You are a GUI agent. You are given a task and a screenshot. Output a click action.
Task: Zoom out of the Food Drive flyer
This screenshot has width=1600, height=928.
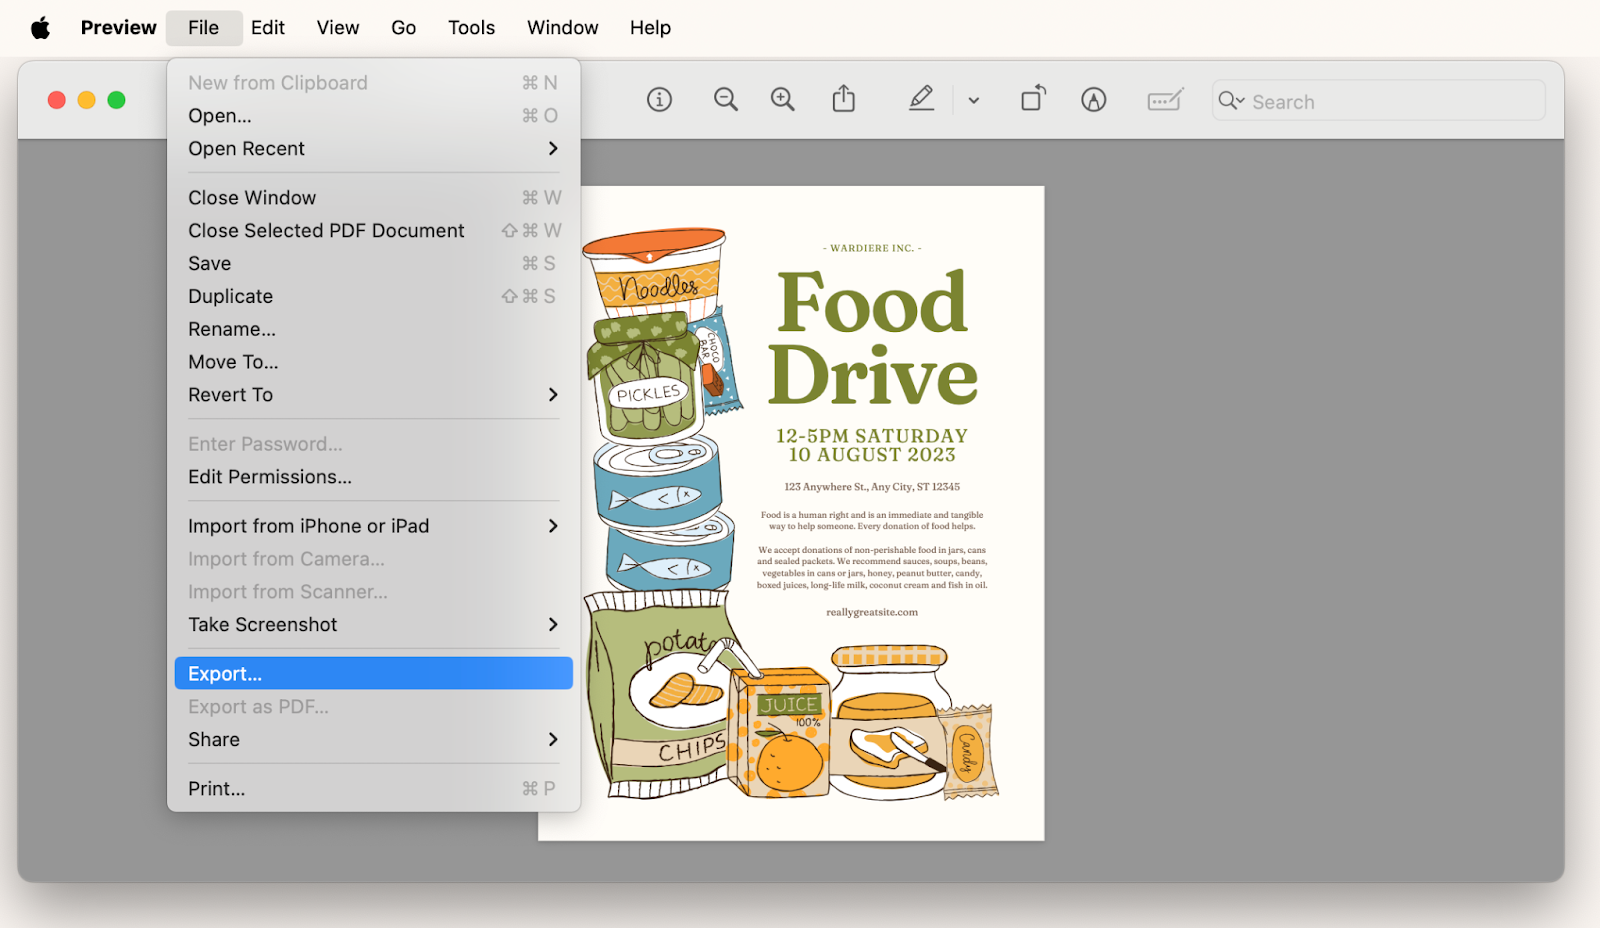(726, 99)
